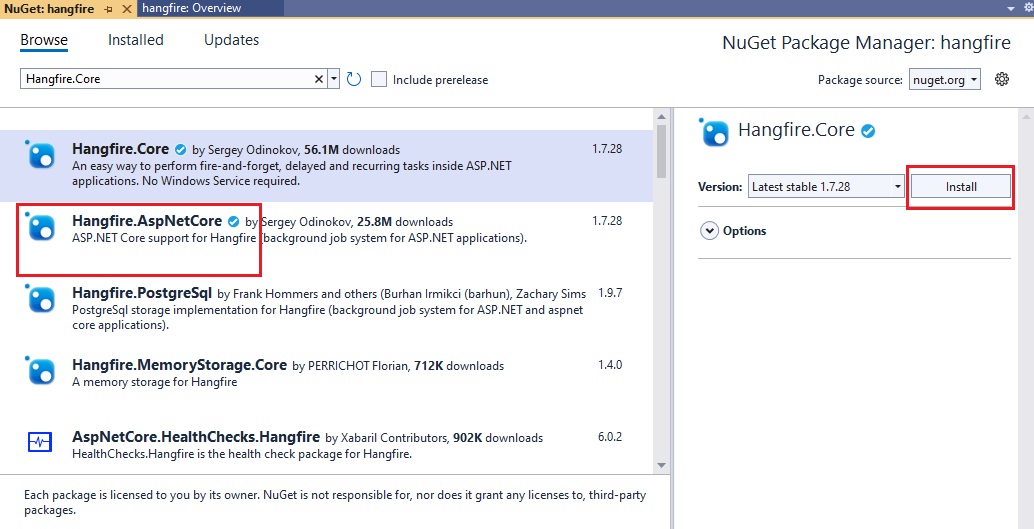Click version 1.9.7 of Hangfire.PostgreSql

click(x=610, y=293)
